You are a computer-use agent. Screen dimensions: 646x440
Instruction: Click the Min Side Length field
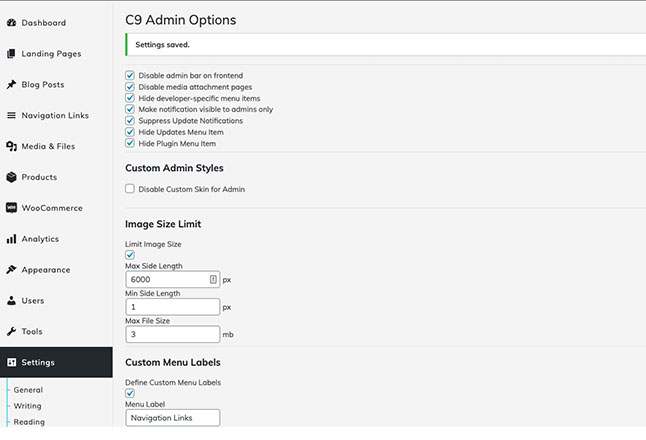(x=173, y=307)
